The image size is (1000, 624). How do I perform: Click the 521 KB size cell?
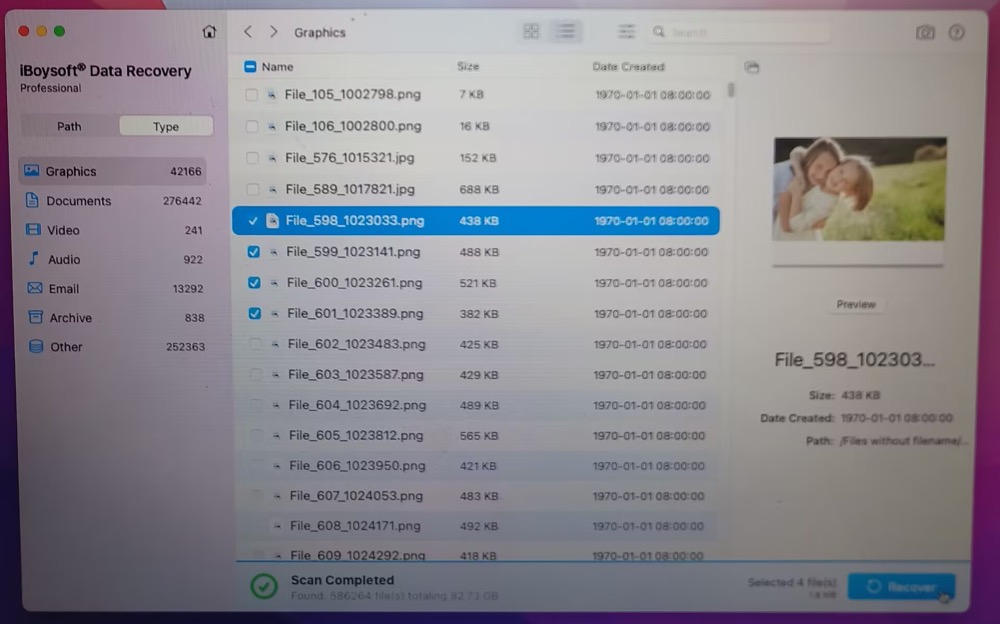[x=478, y=283]
